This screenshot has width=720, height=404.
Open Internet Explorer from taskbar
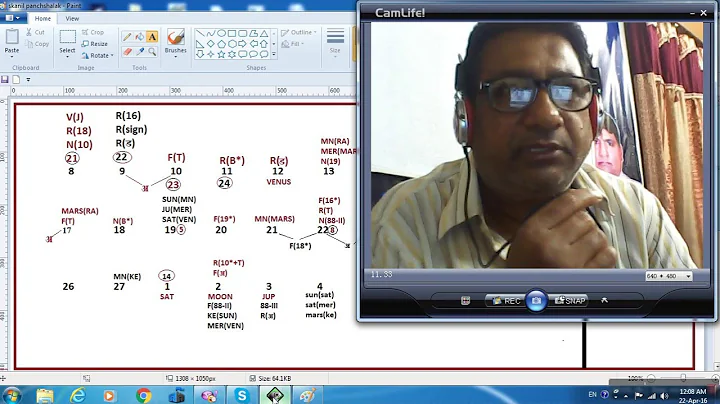[78, 395]
